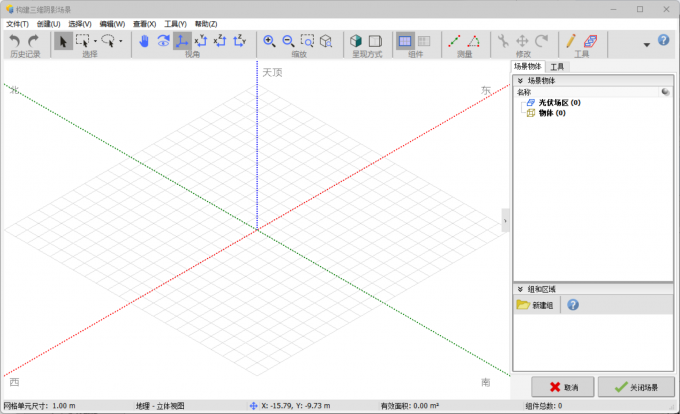Select the zoom to rectangle tool
Image resolution: width=680 pixels, height=414 pixels.
(307, 41)
